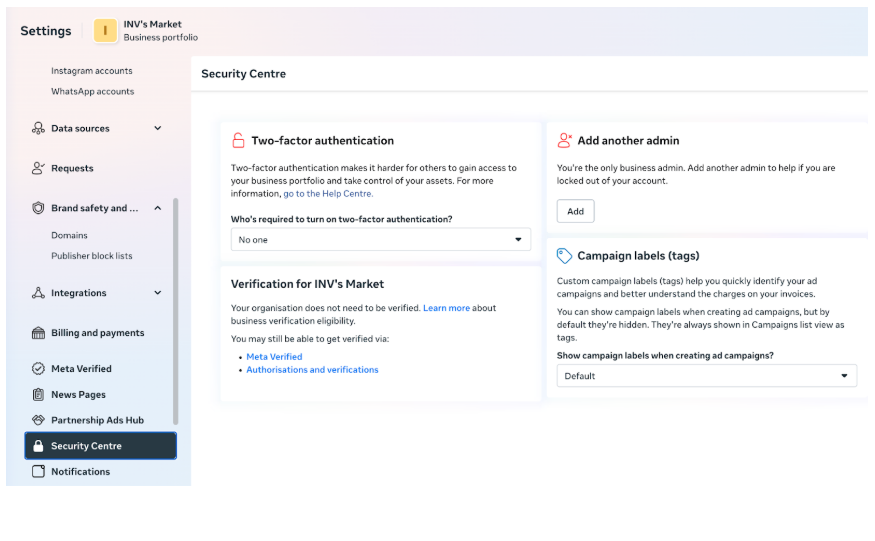Click the Integrations icon
Viewport: 875px width, 541px height.
coord(38,293)
